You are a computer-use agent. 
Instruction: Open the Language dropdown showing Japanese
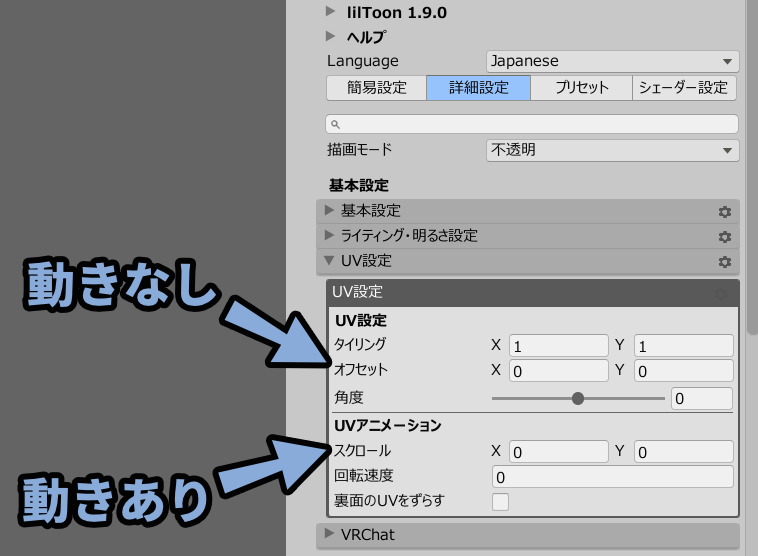tap(612, 61)
